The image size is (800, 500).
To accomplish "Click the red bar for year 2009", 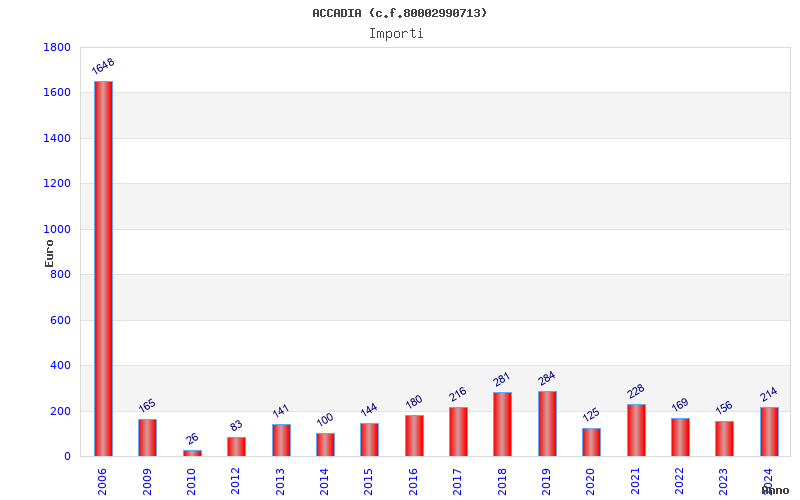I will [x=147, y=438].
